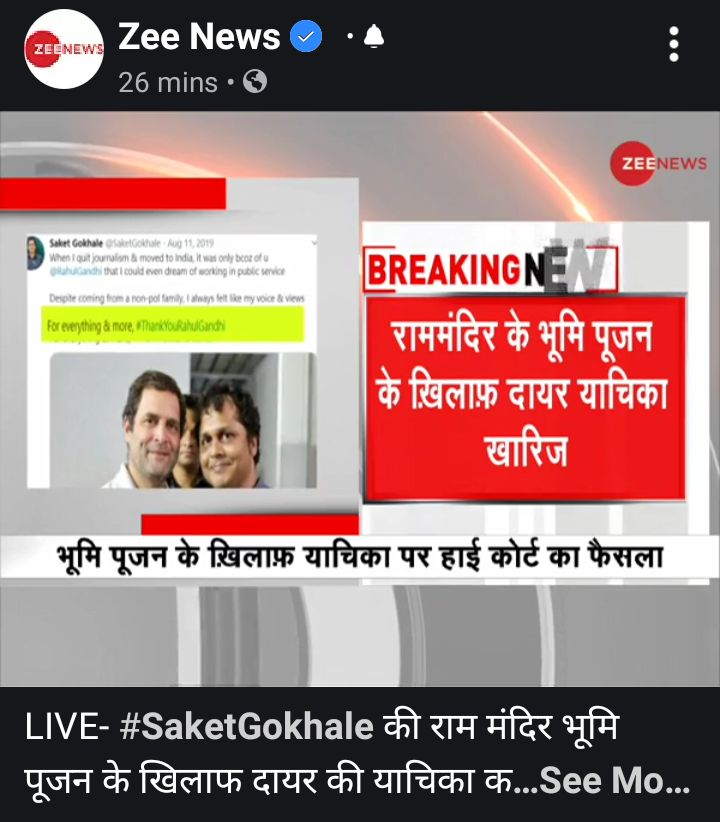Viewport: 720px width, 822px height.
Task: Tap the small Saket Gokhale avatar in the tweet
Action: click(x=35, y=253)
